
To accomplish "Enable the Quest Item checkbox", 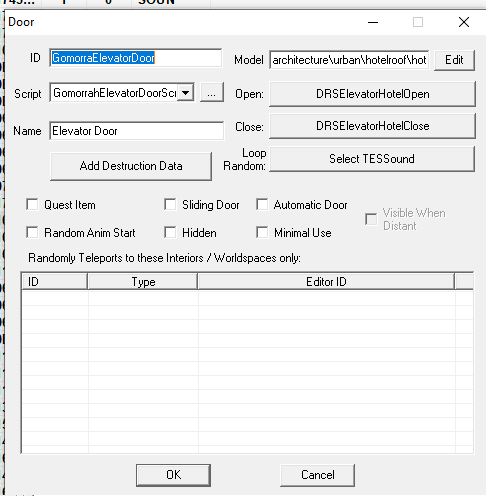I will point(32,205).
